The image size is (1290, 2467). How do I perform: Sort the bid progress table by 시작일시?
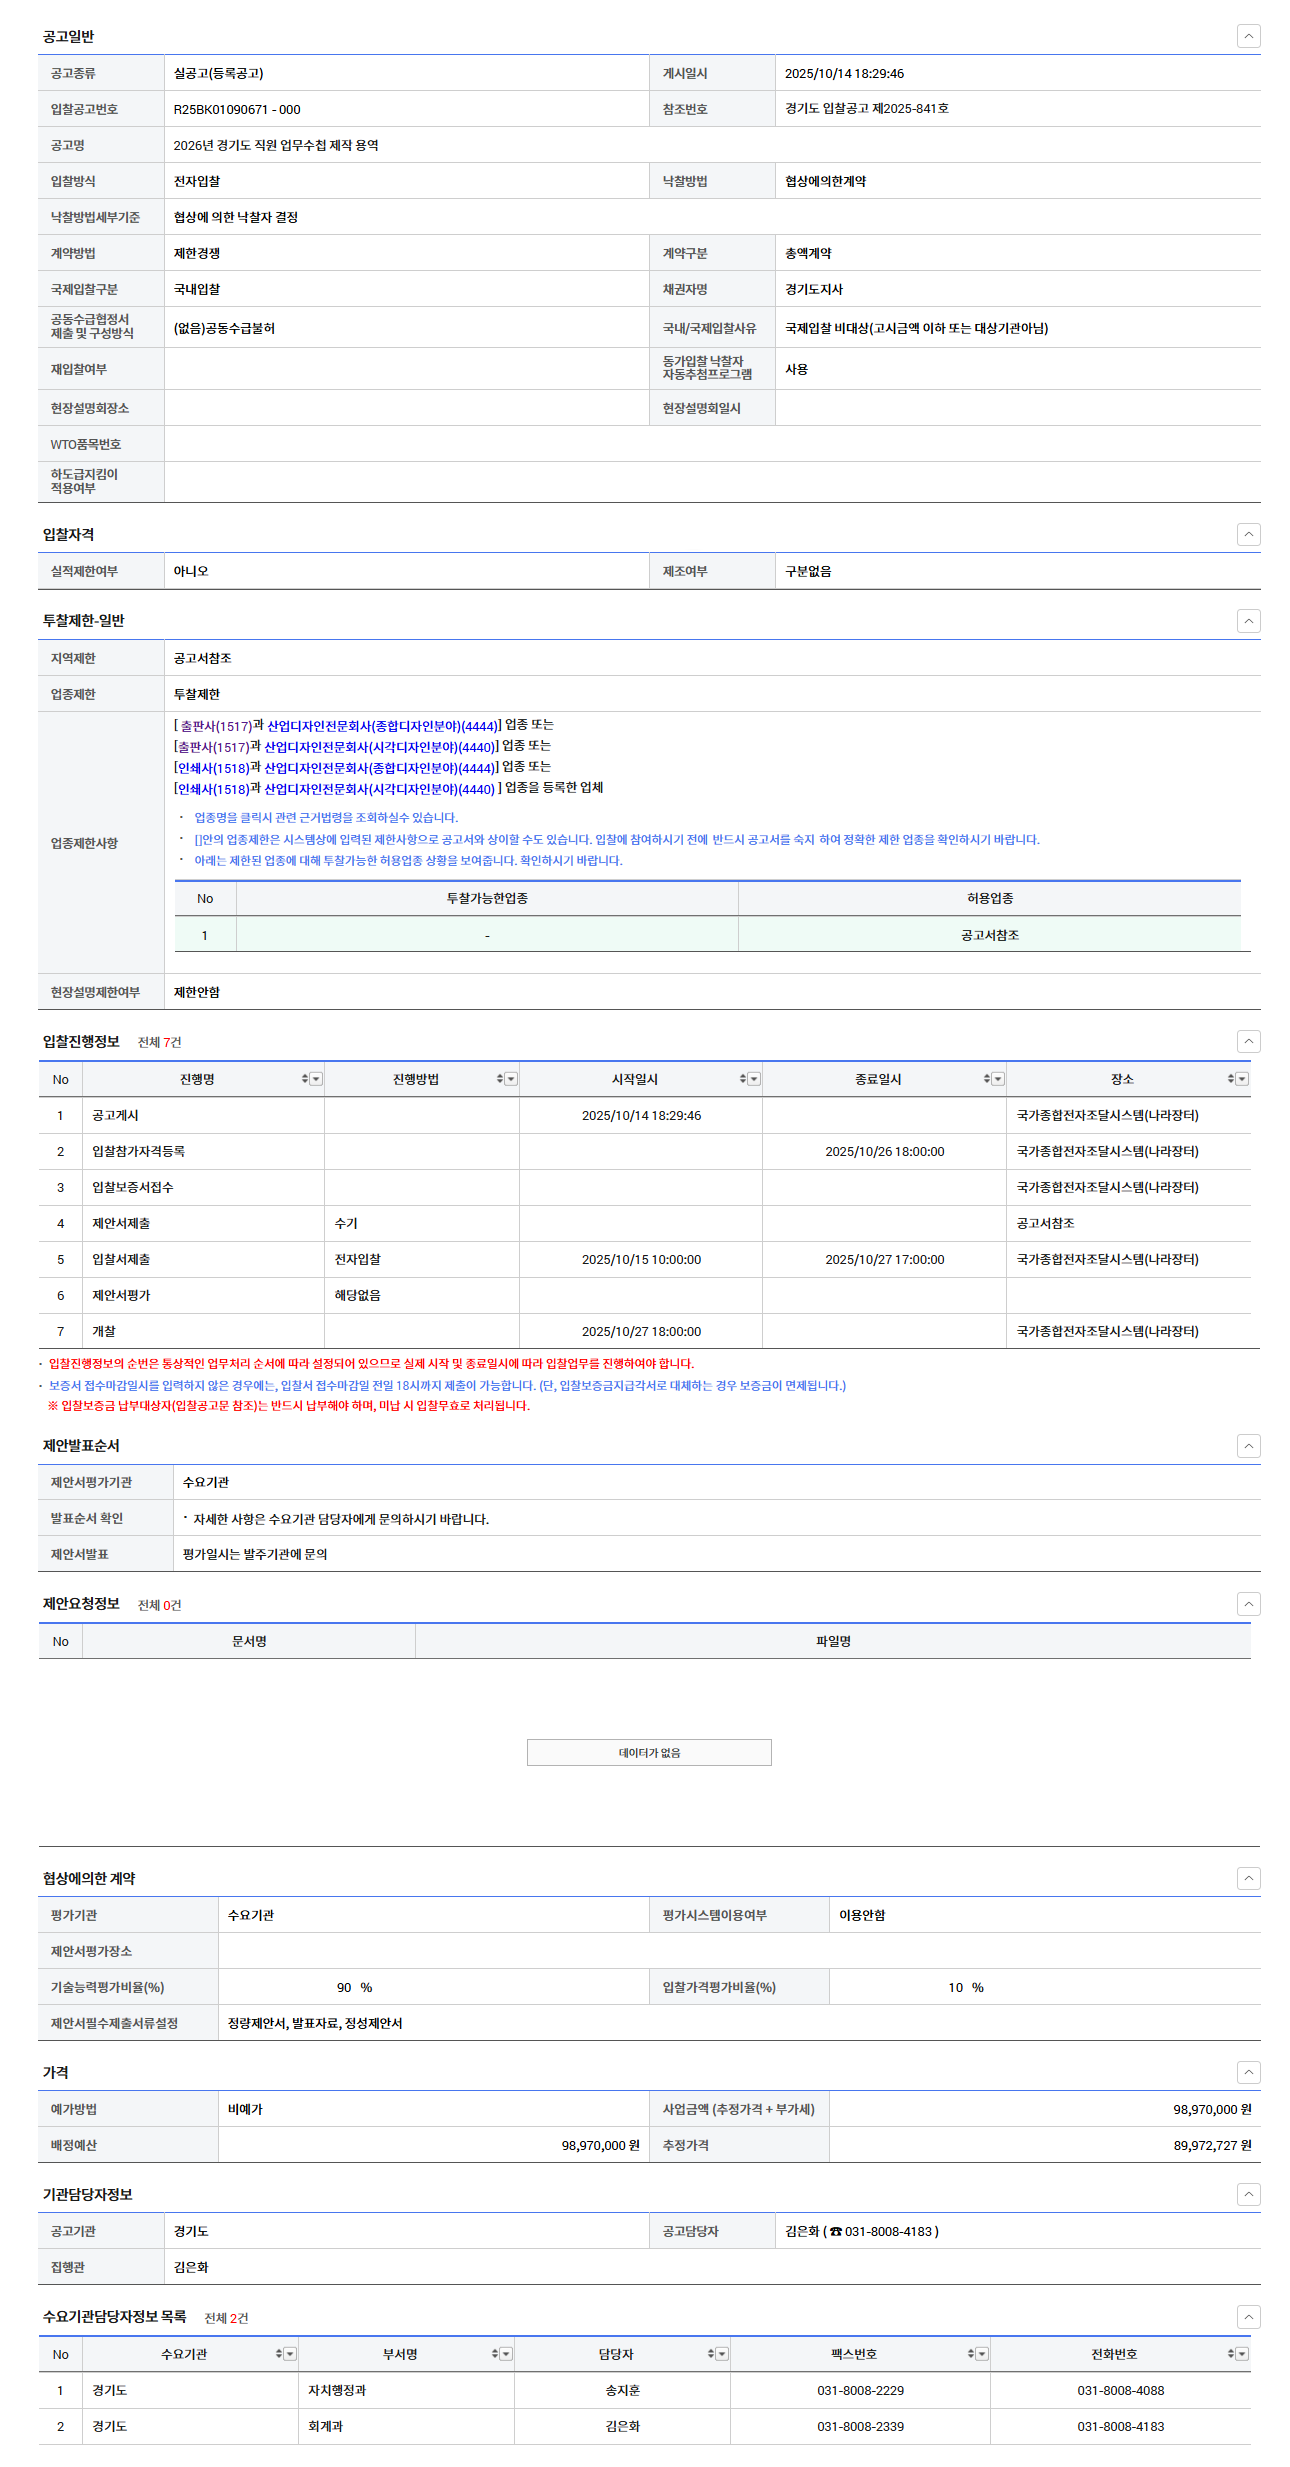pos(743,1079)
